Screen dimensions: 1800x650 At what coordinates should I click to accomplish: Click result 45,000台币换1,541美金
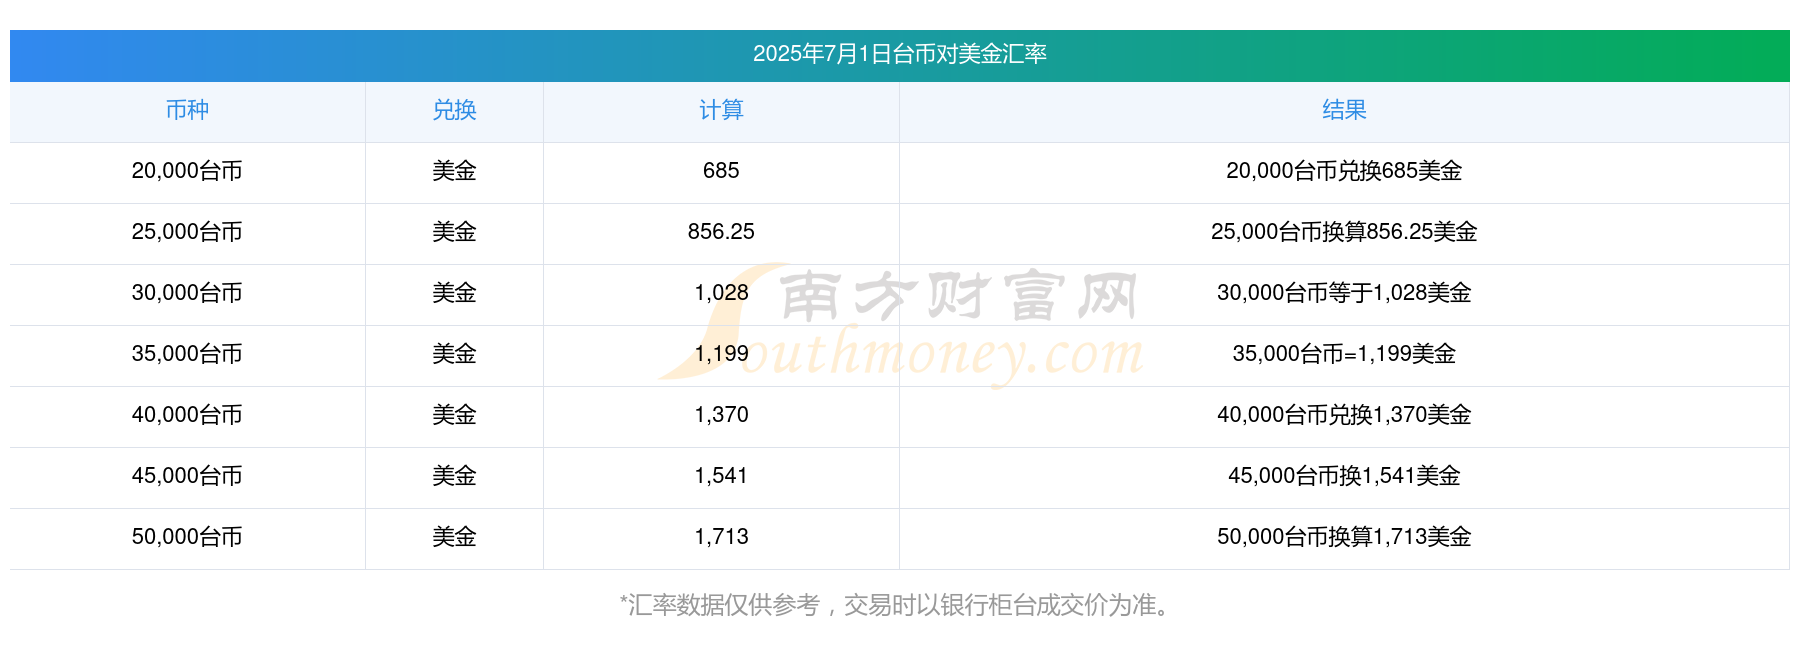1344,476
